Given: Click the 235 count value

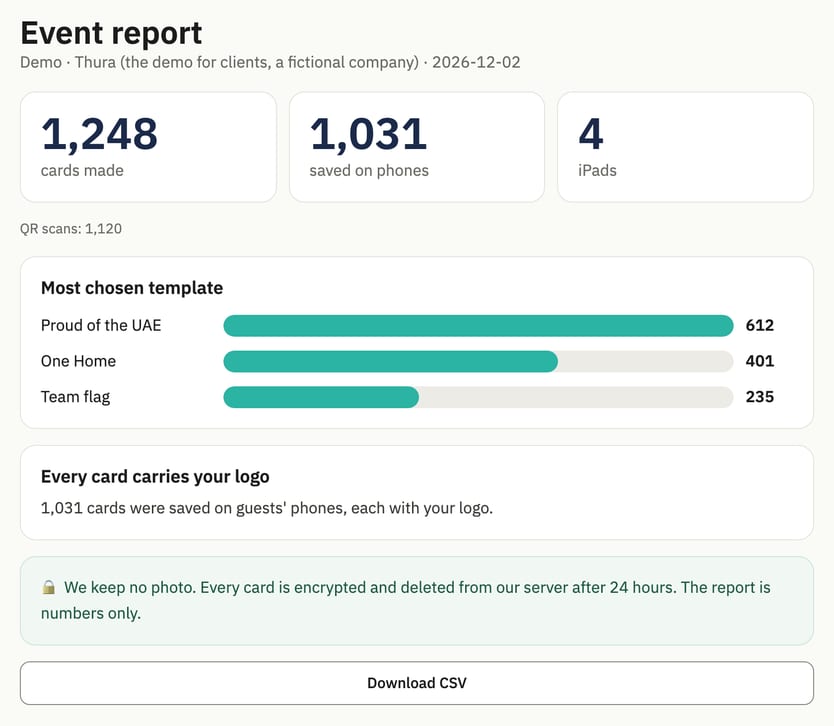Looking at the screenshot, I should 760,397.
